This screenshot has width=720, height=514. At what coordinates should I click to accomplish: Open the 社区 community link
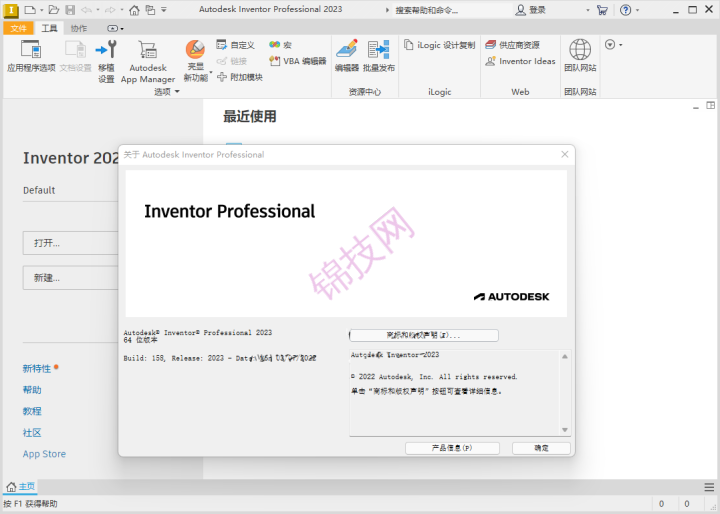32,433
